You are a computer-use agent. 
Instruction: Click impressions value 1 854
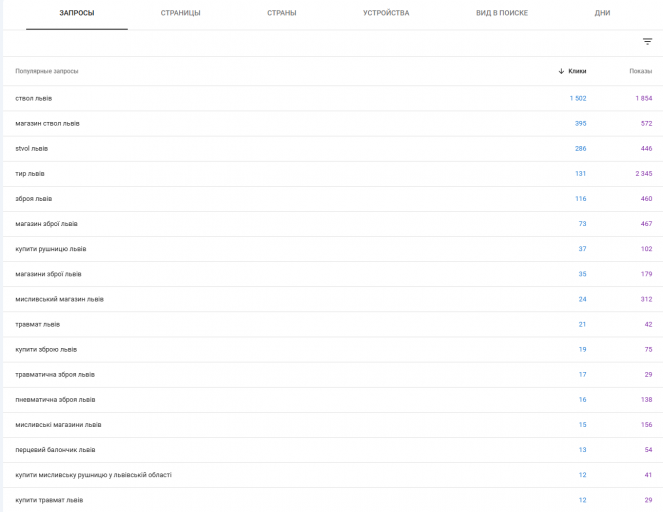644,98
